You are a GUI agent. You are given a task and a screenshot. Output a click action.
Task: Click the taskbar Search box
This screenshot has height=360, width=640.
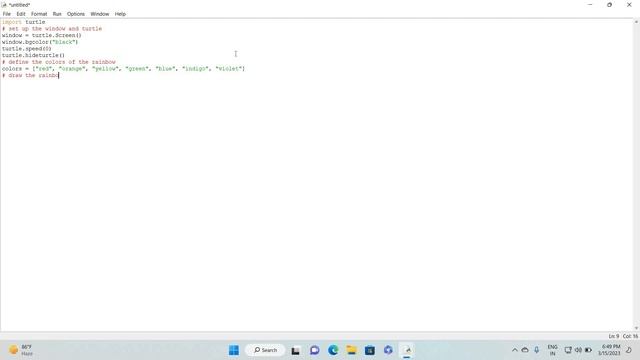click(x=265, y=350)
